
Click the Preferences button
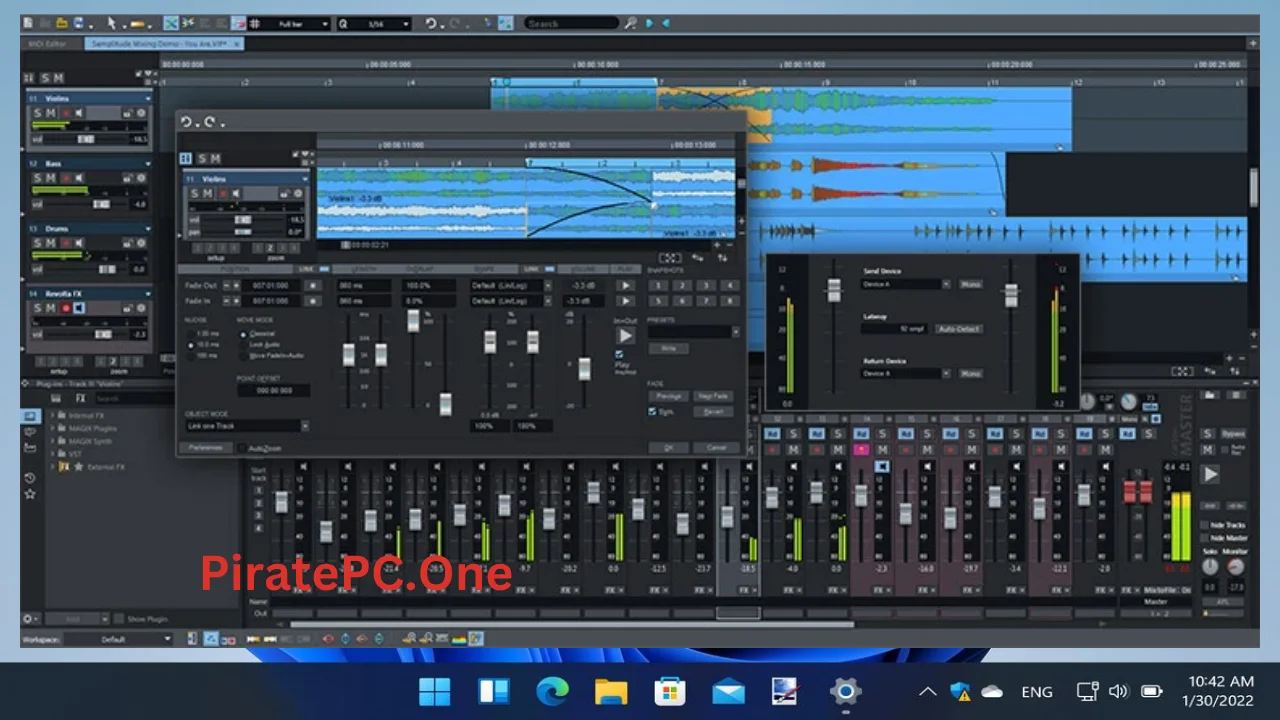(x=206, y=448)
